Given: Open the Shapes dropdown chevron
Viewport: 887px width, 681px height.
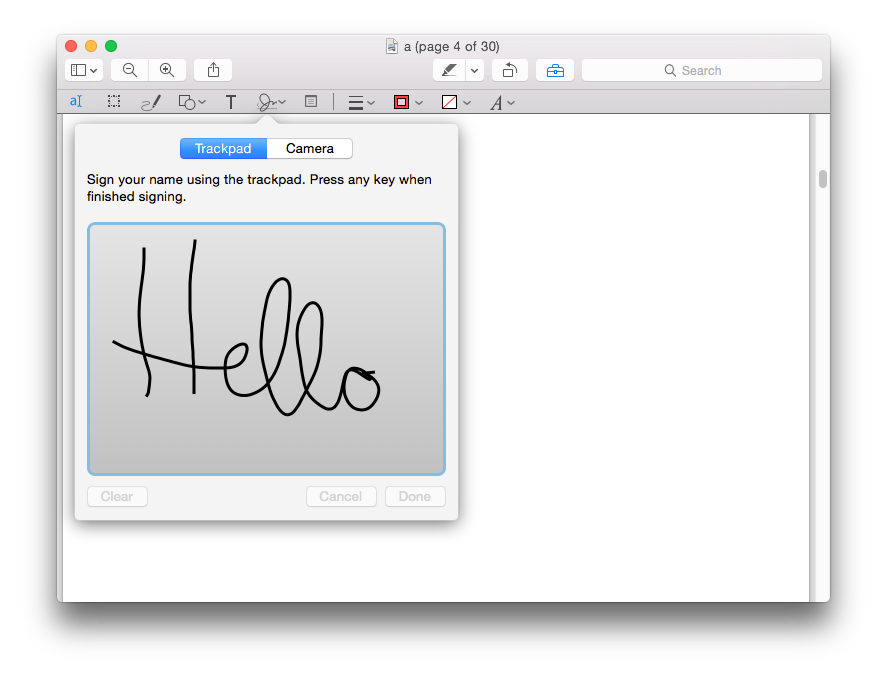Looking at the screenshot, I should [202, 102].
